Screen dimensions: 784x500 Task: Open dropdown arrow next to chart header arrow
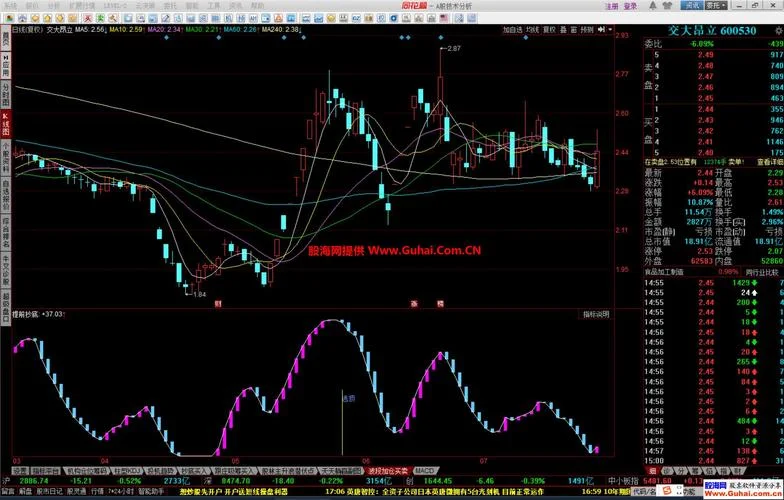pyautogui.click(x=610, y=30)
